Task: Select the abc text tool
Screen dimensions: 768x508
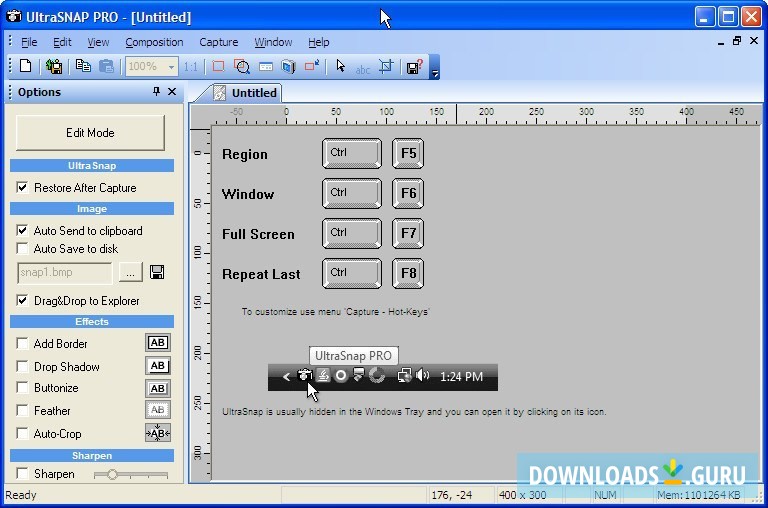Action: 362,69
